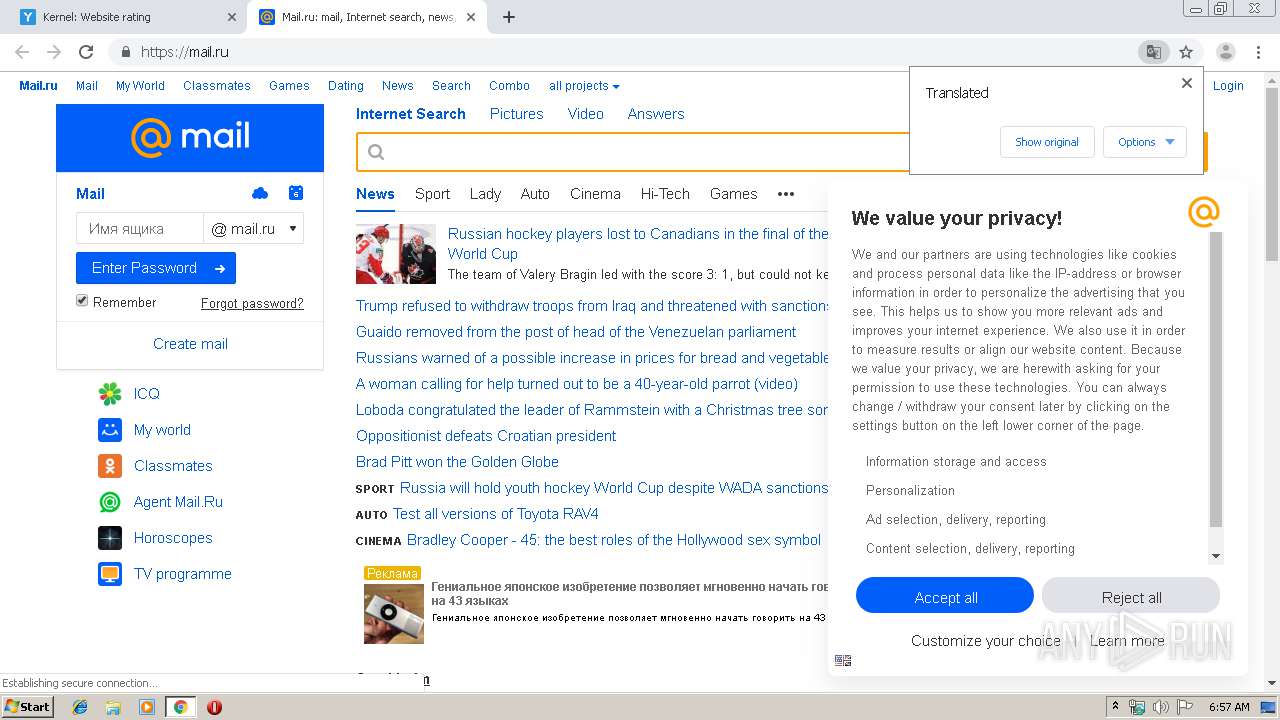Open Guaido removed from Venezuelan parliament article

576,332
